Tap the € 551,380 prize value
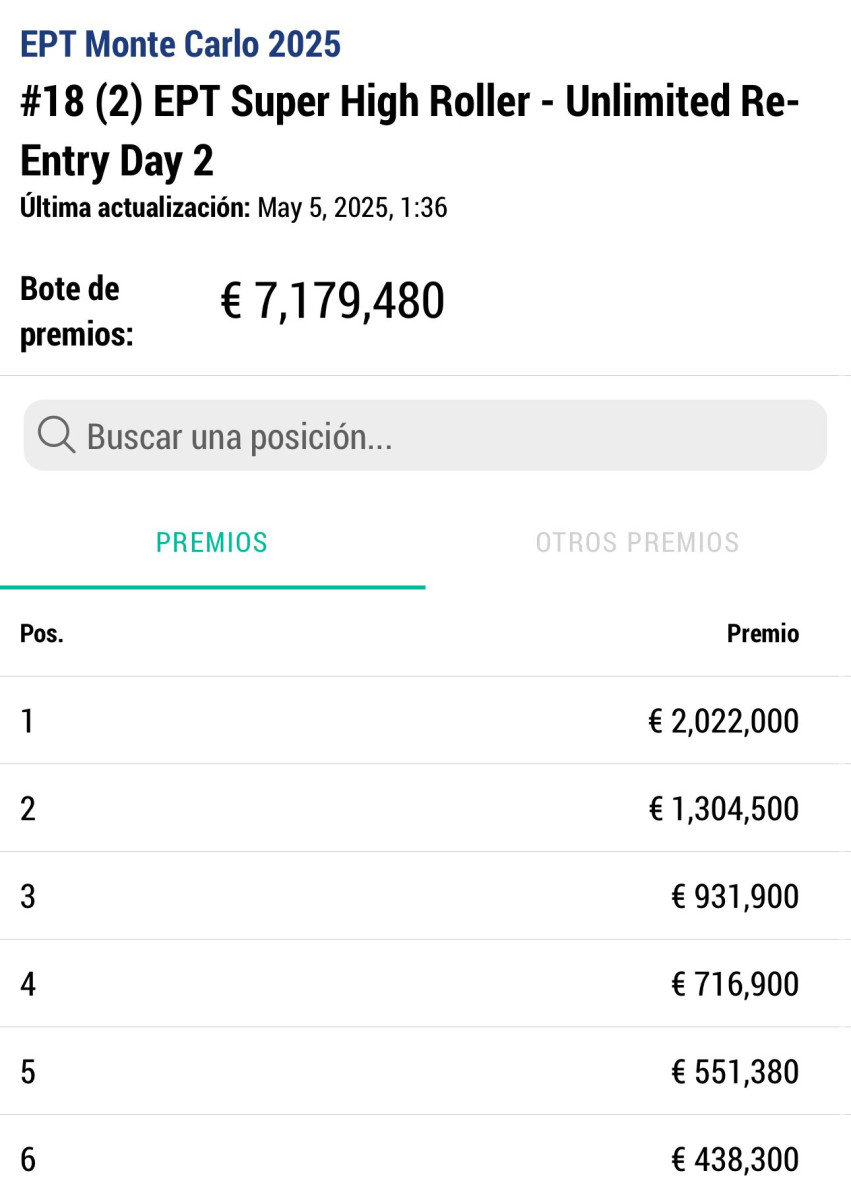 click(735, 1072)
